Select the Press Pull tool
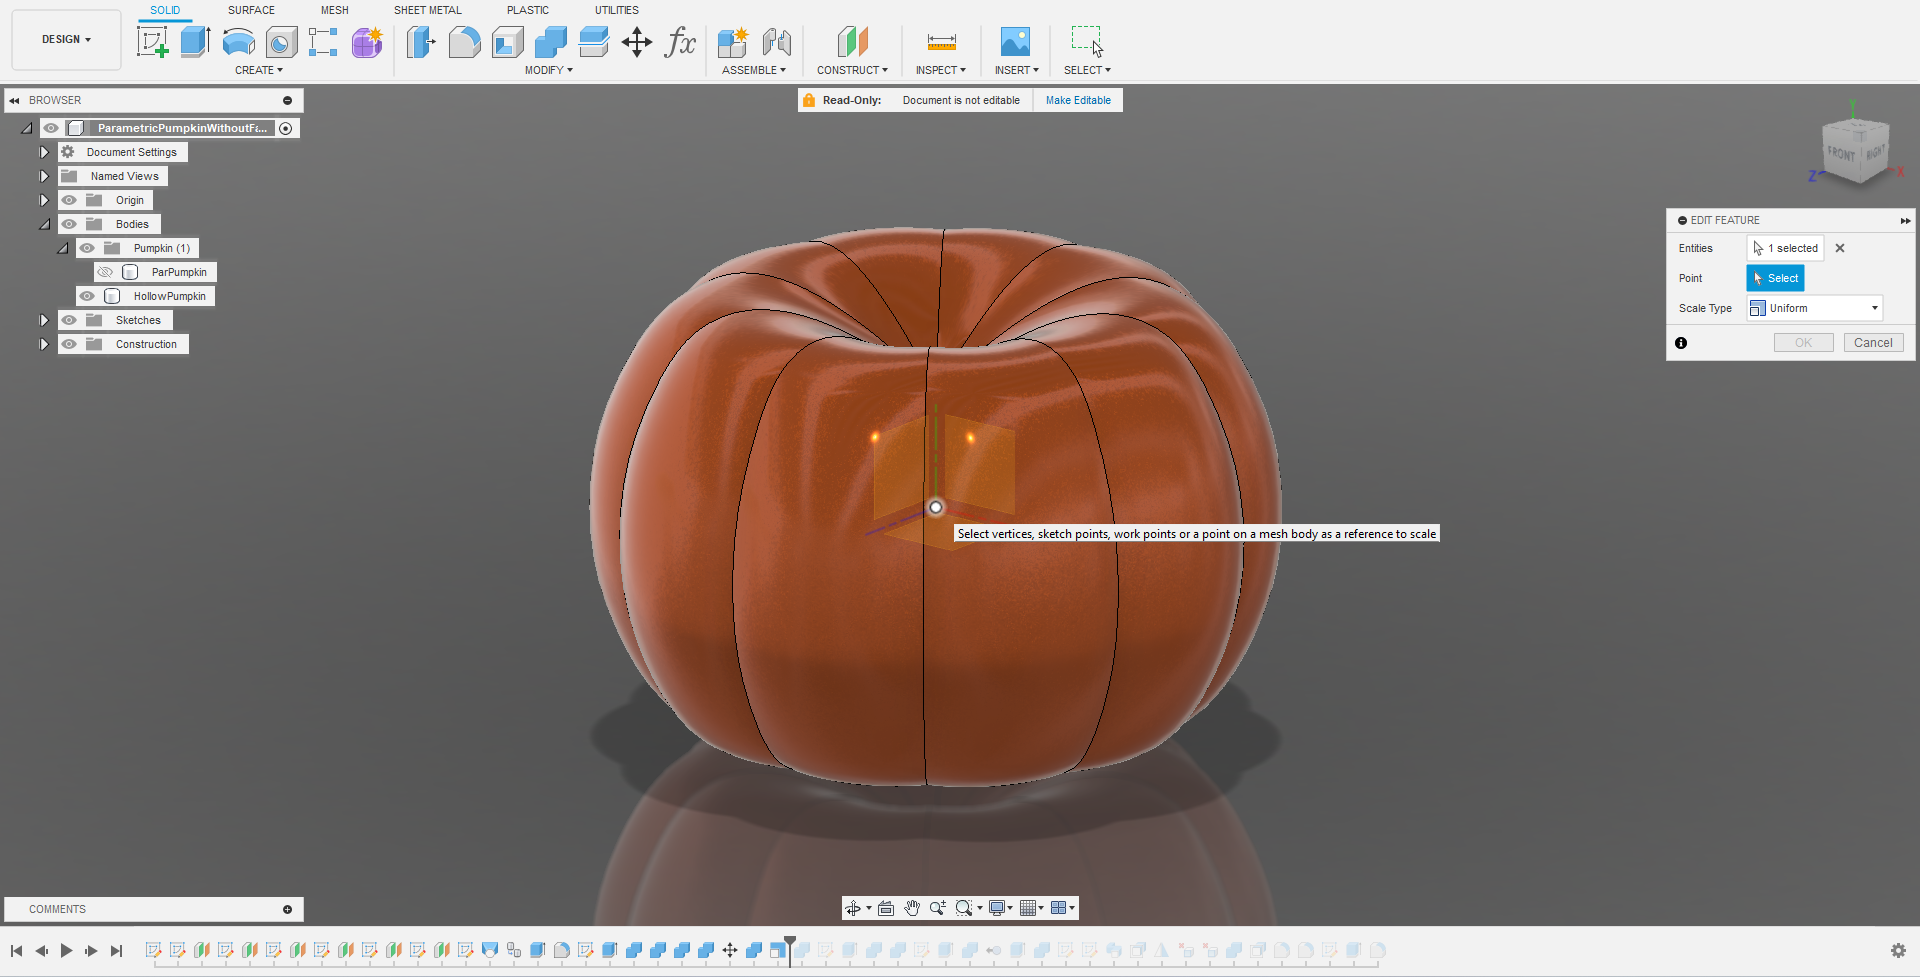Screen dimensions: 1920x977 [421, 42]
